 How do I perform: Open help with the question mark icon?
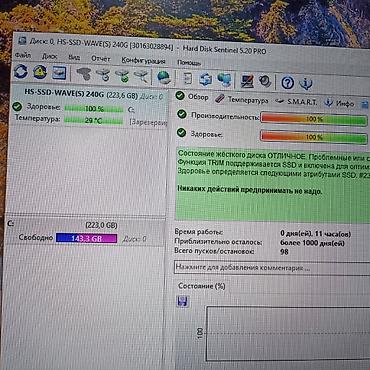click(287, 82)
